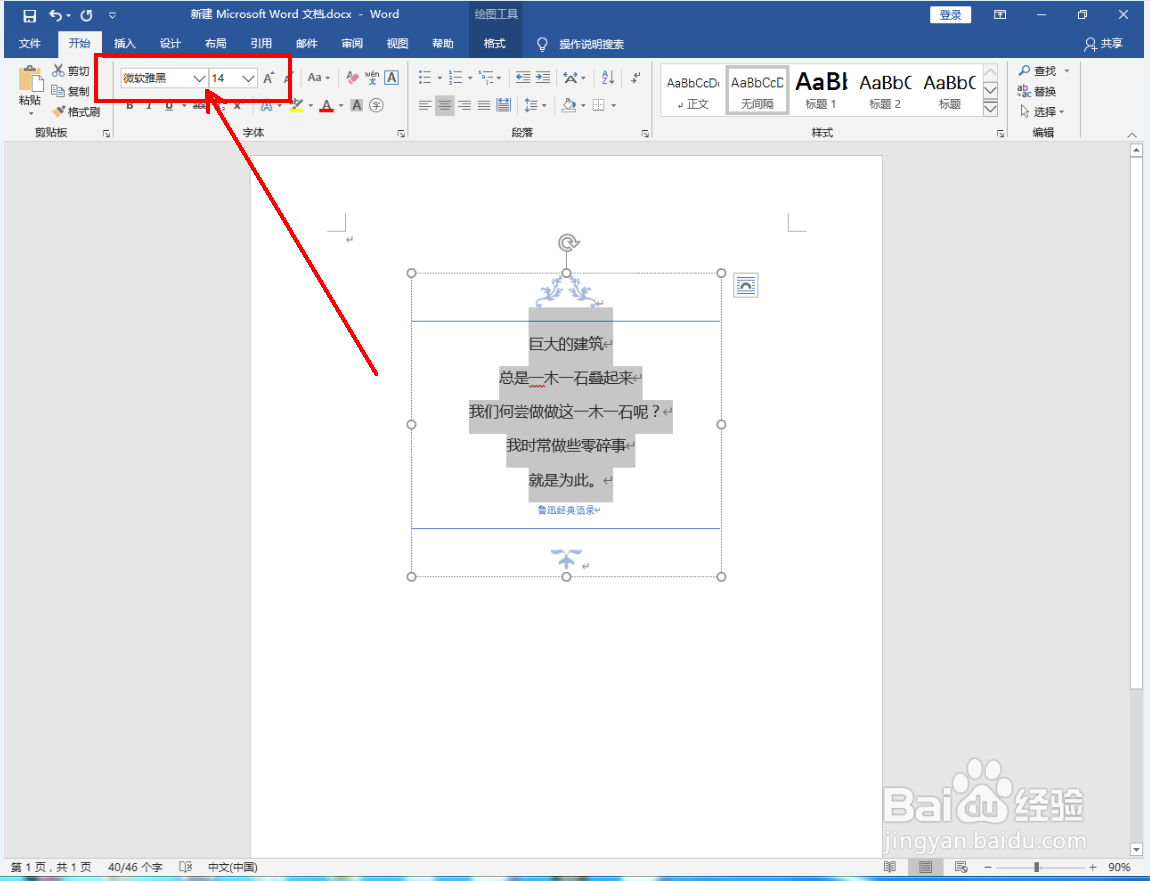Click the Sort icon in Paragraph group
The height and width of the screenshot is (881, 1150).
click(x=607, y=77)
